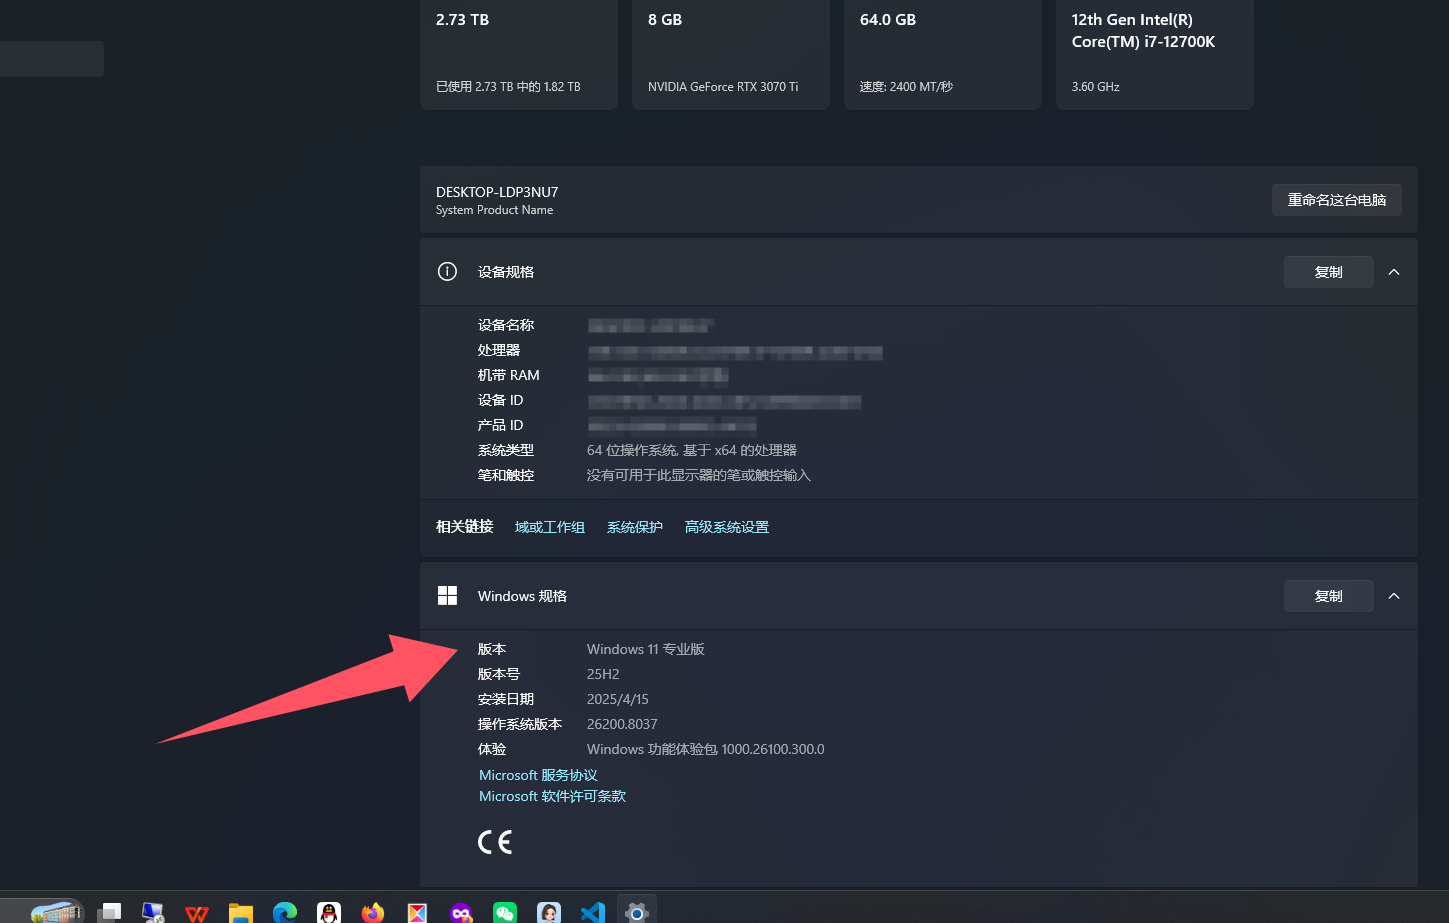The height and width of the screenshot is (923, 1449).
Task: Open the Task View taskbar icon
Action: click(110, 912)
